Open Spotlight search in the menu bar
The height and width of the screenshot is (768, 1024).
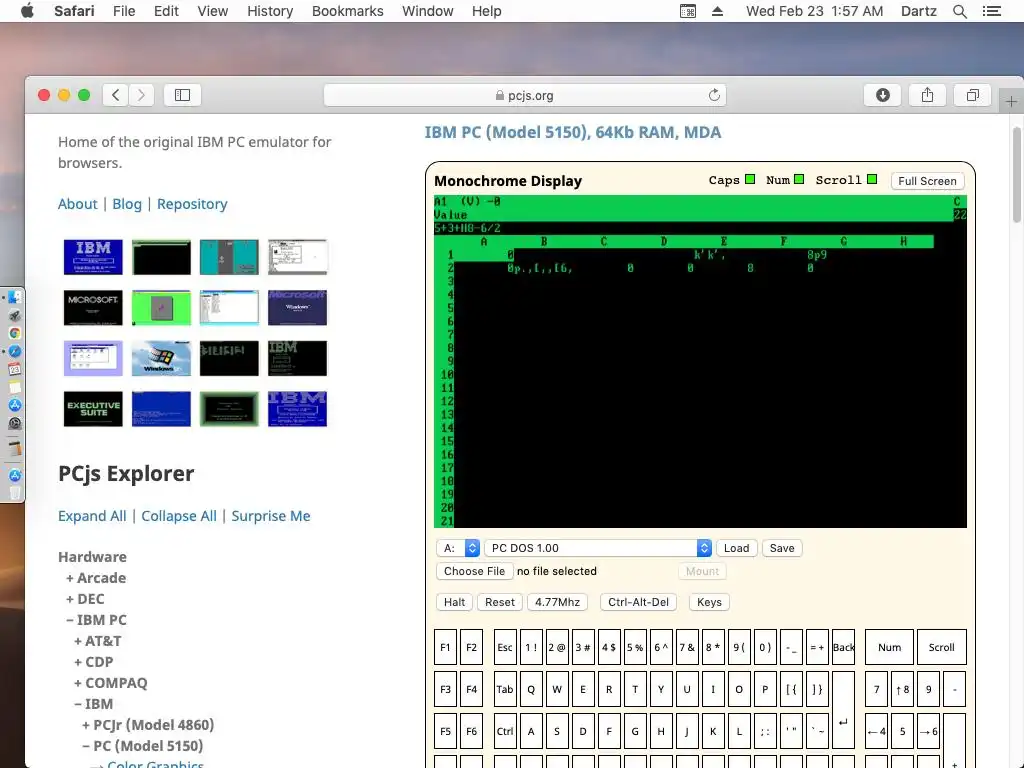click(959, 11)
